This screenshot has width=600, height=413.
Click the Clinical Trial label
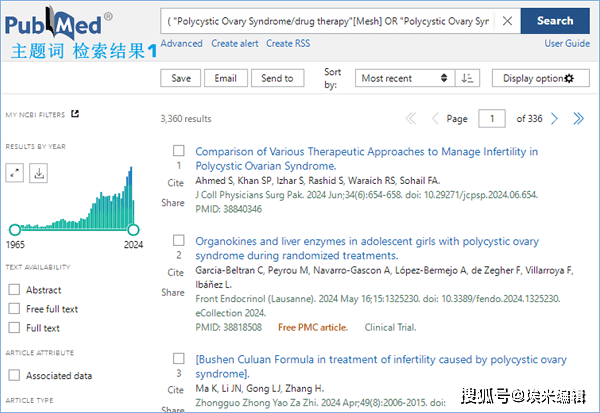(x=390, y=327)
